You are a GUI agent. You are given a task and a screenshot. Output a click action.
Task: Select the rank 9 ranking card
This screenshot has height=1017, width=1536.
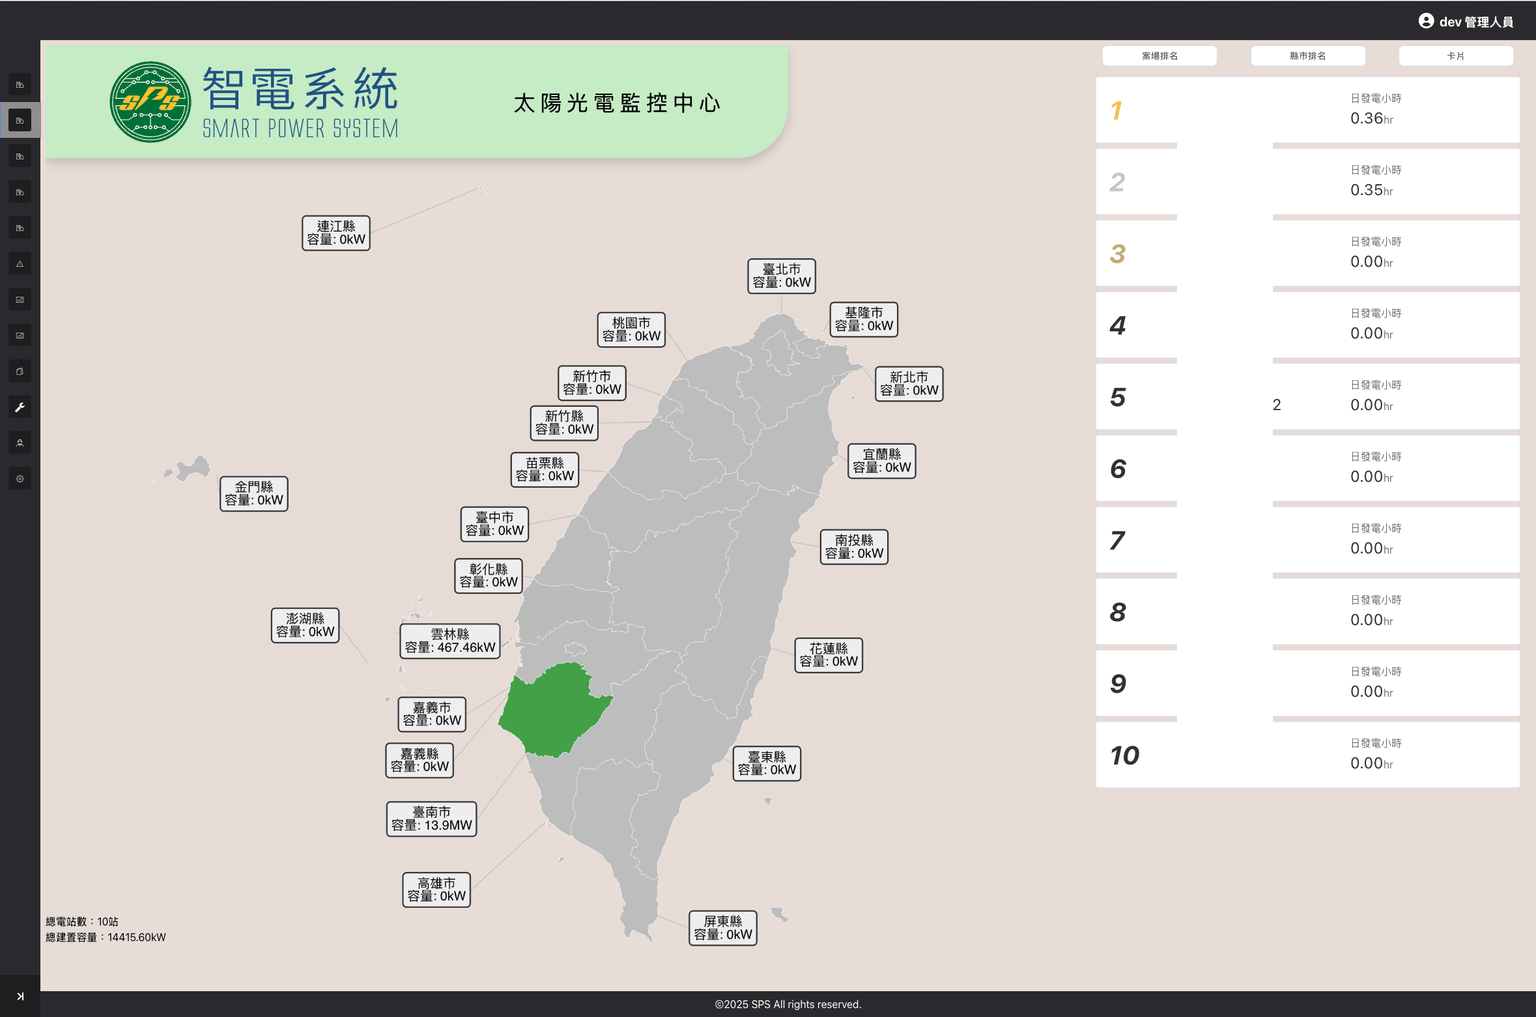point(1308,684)
